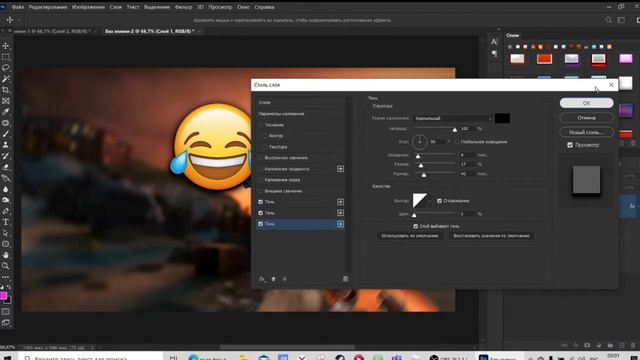
Task: Open the Окно menu
Action: [243, 7]
